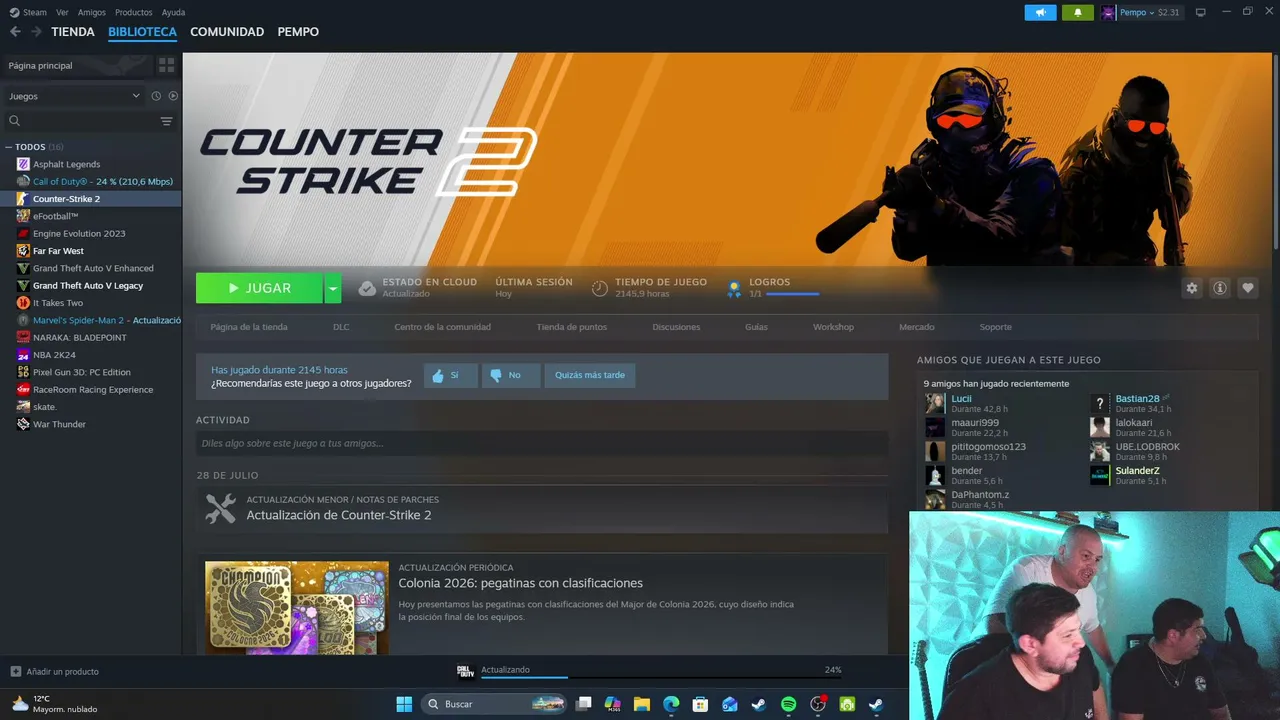
Task: Go to the COMUNIDAD tab
Action: [x=227, y=32]
